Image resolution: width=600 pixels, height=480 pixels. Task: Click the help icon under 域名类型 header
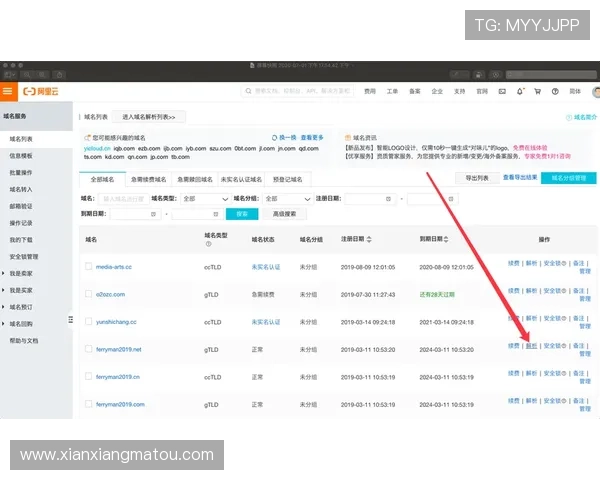pos(209,244)
